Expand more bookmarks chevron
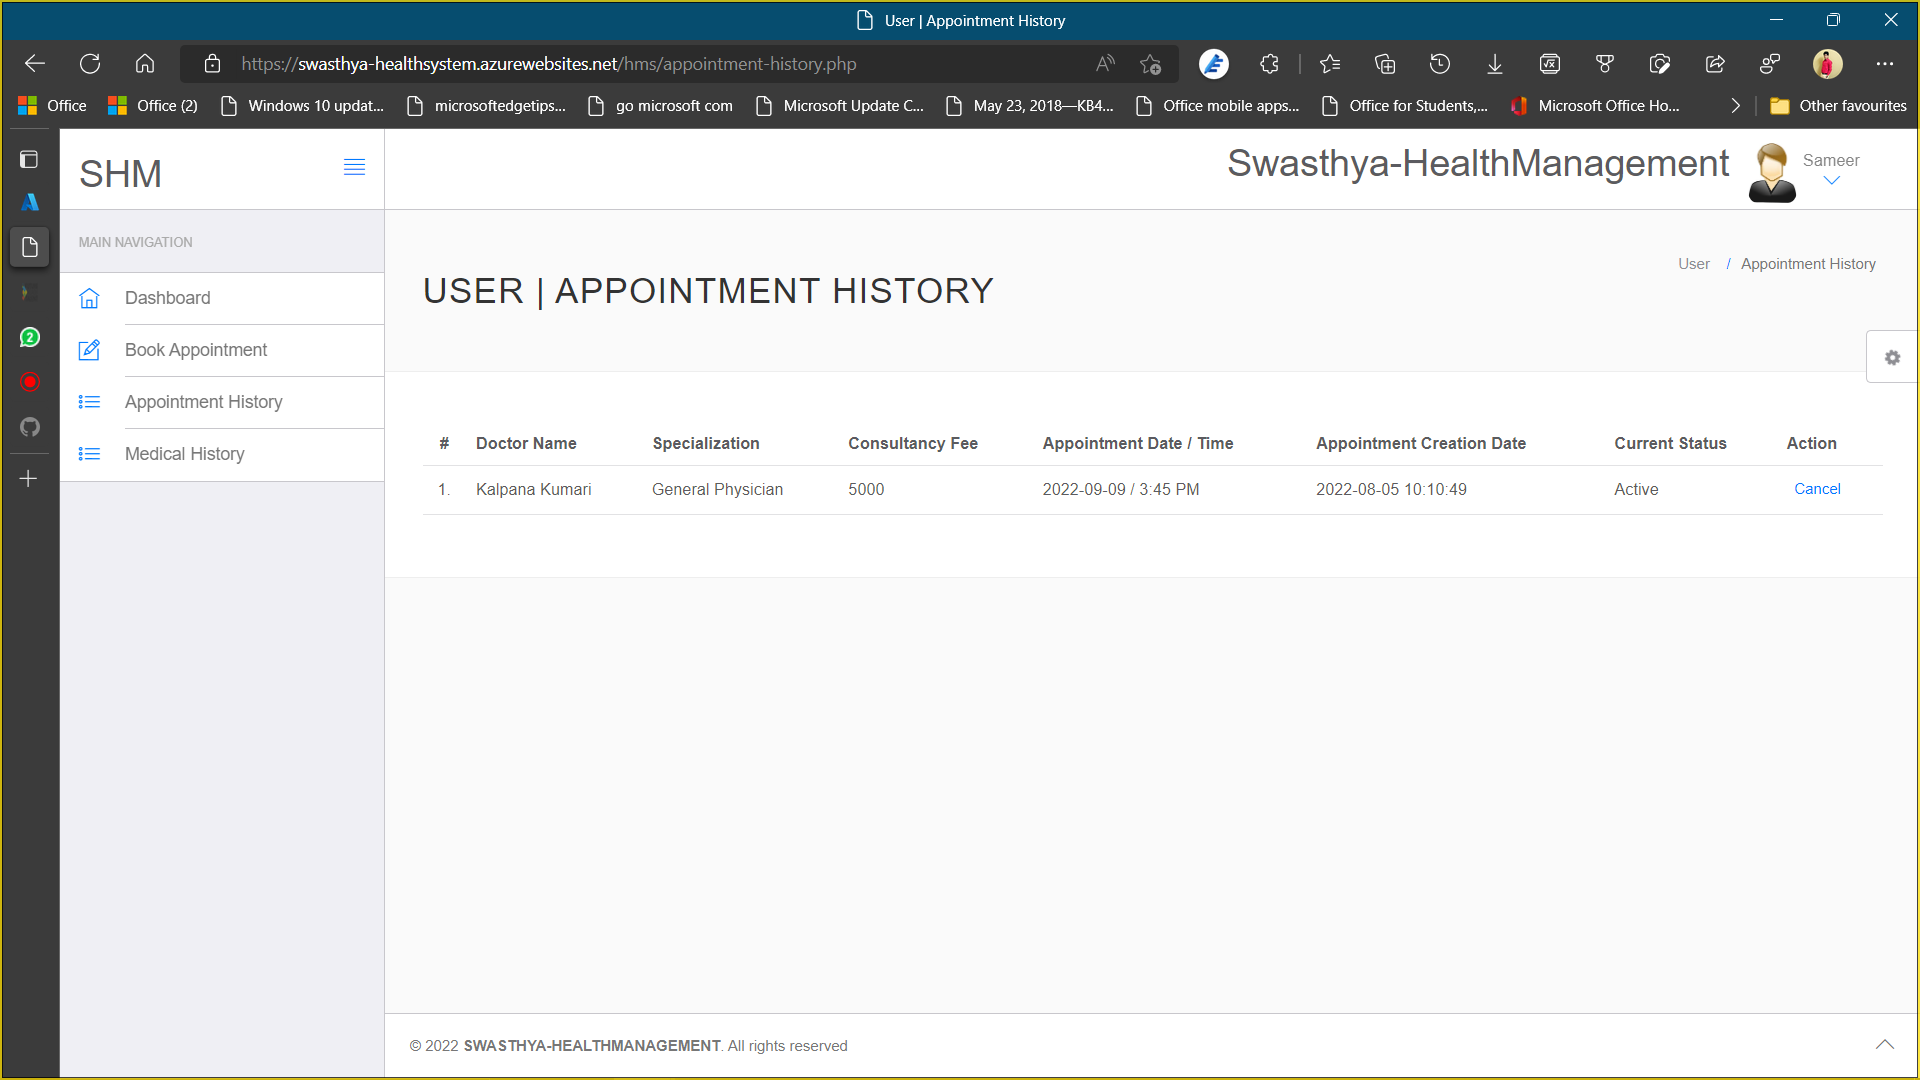The height and width of the screenshot is (1080, 1920). [1736, 106]
